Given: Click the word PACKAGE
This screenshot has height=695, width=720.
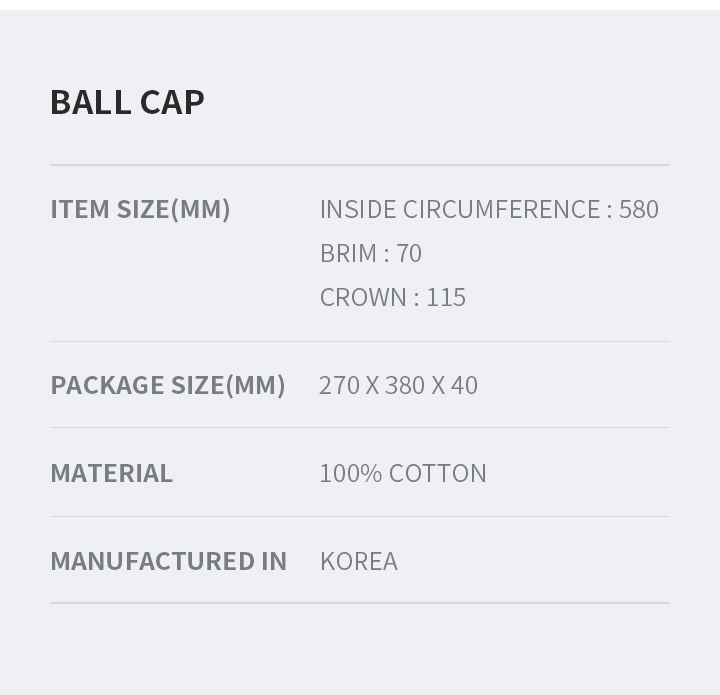Looking at the screenshot, I should [107, 385].
